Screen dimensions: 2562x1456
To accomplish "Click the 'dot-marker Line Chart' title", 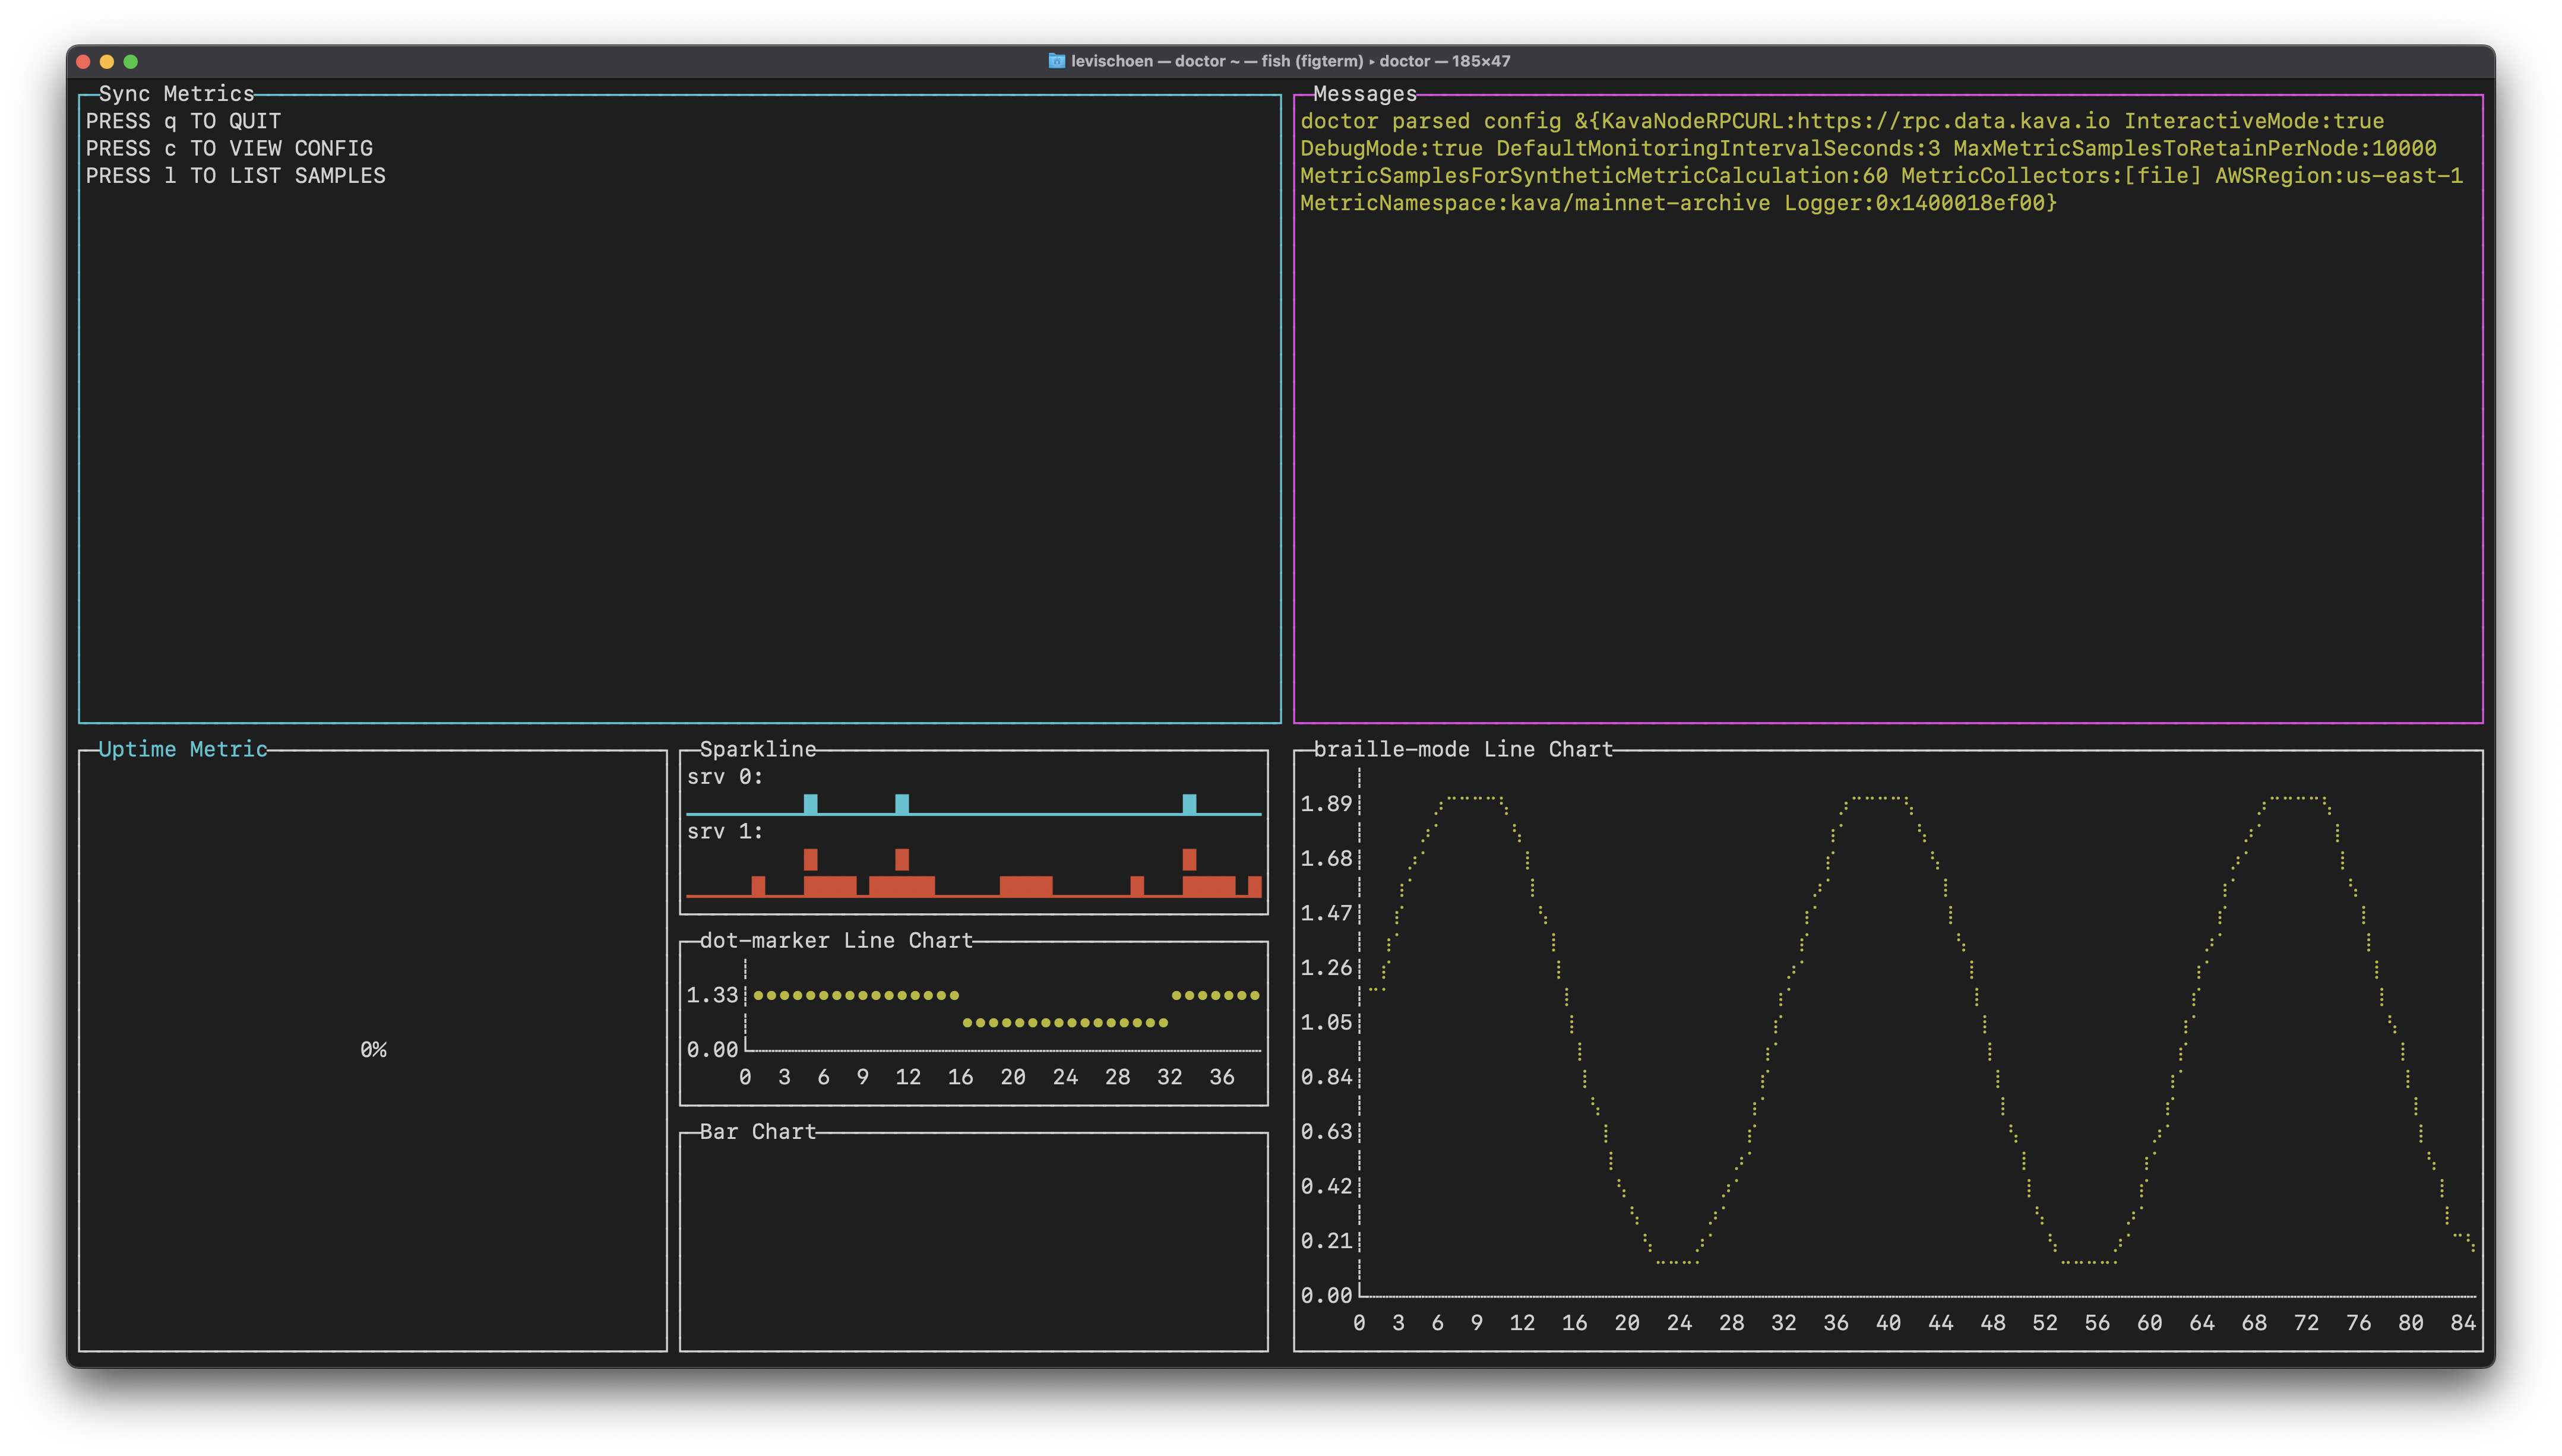I will tap(836, 940).
